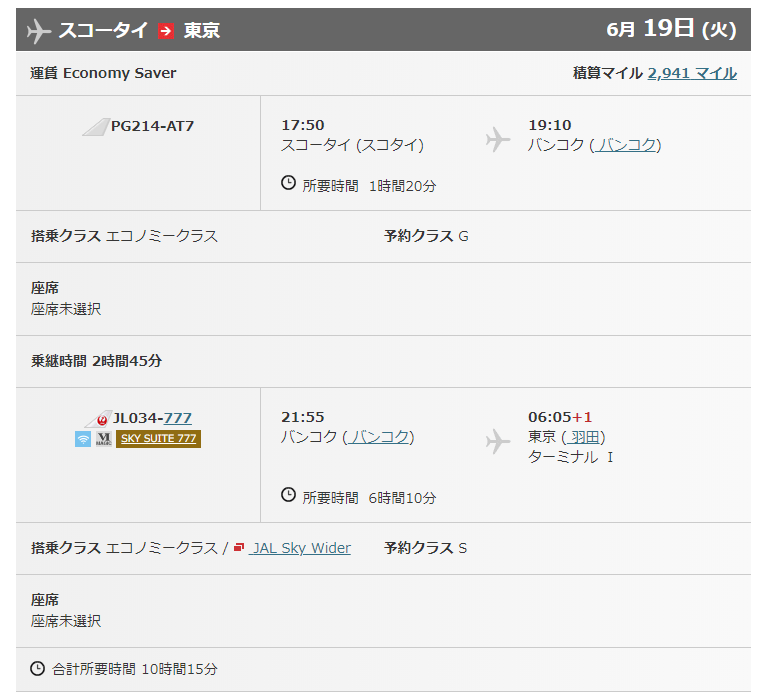Screen dimensions: 765x698
Task: Click the plane icon between 17:50 and 19:10
Action: pos(497,139)
